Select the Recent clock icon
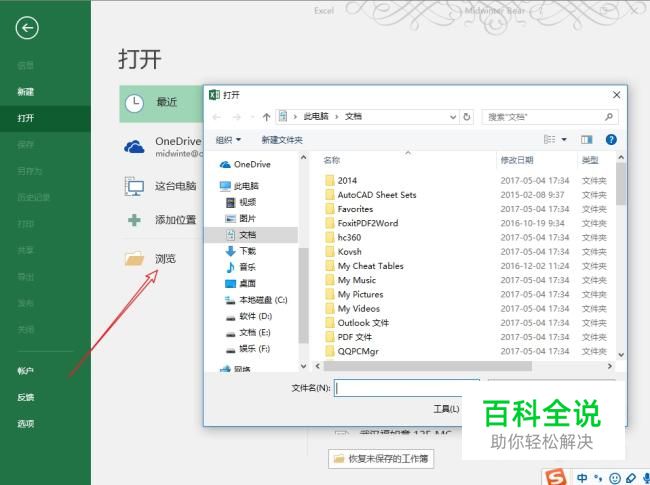Viewport: 650px width, 485px height. tap(134, 103)
